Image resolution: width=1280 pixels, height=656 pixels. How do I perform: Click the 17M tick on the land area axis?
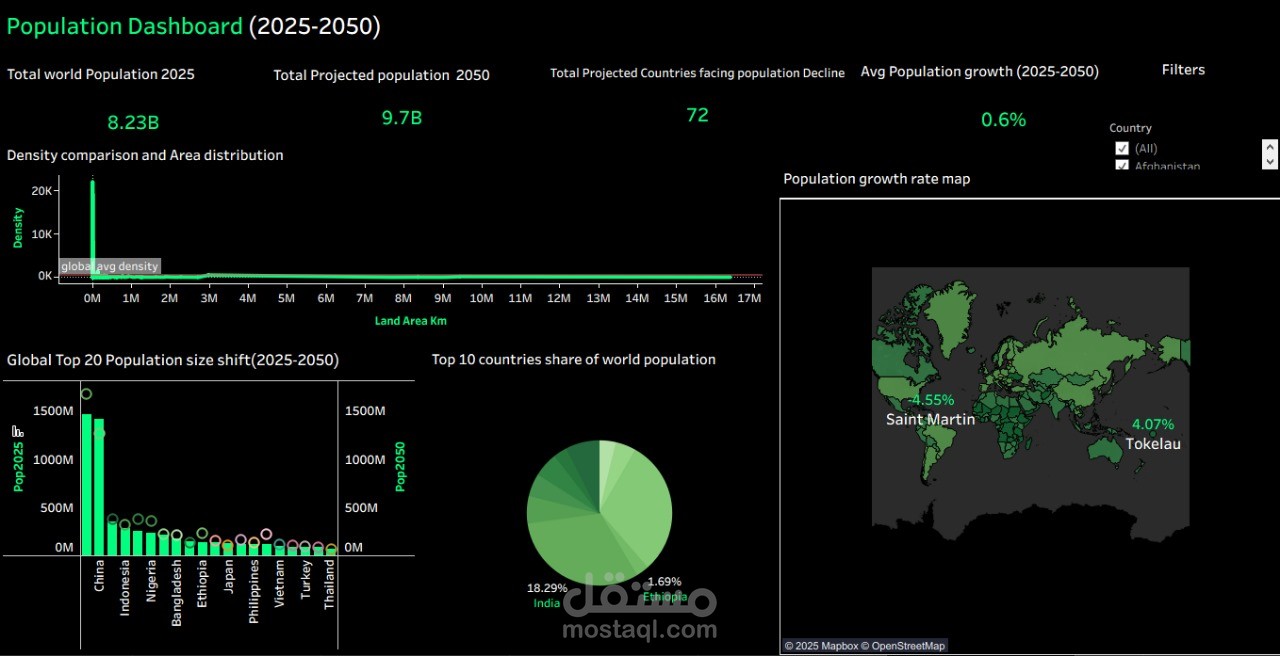[750, 298]
